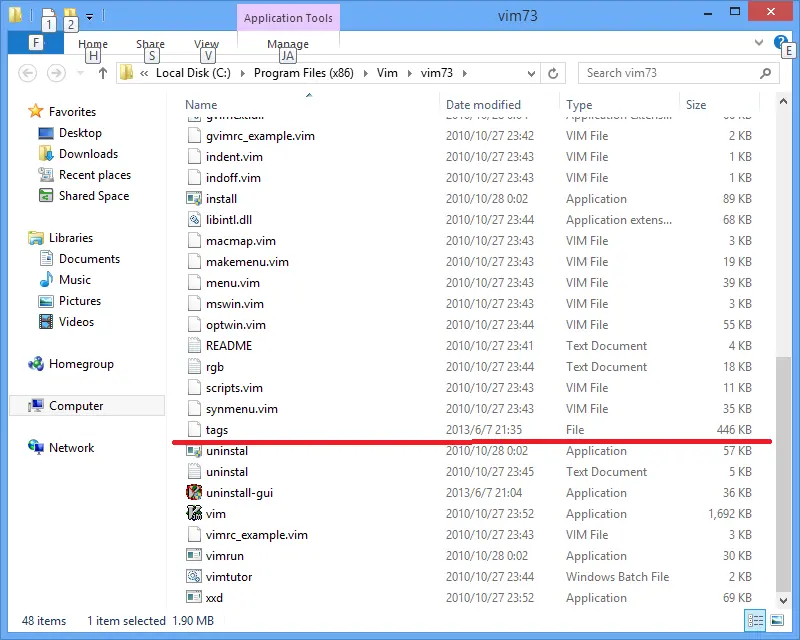Image resolution: width=800 pixels, height=640 pixels.
Task: Select the uninstall-gui application icon
Action: (194, 493)
